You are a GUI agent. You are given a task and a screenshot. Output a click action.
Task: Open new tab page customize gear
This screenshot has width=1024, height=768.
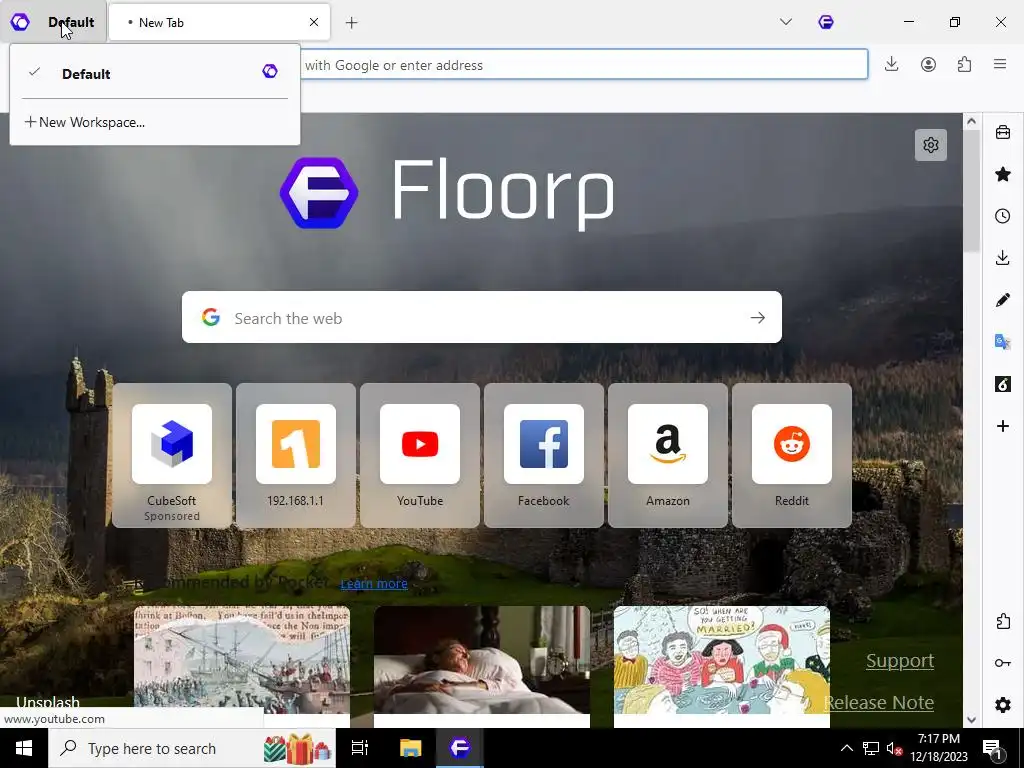(931, 145)
